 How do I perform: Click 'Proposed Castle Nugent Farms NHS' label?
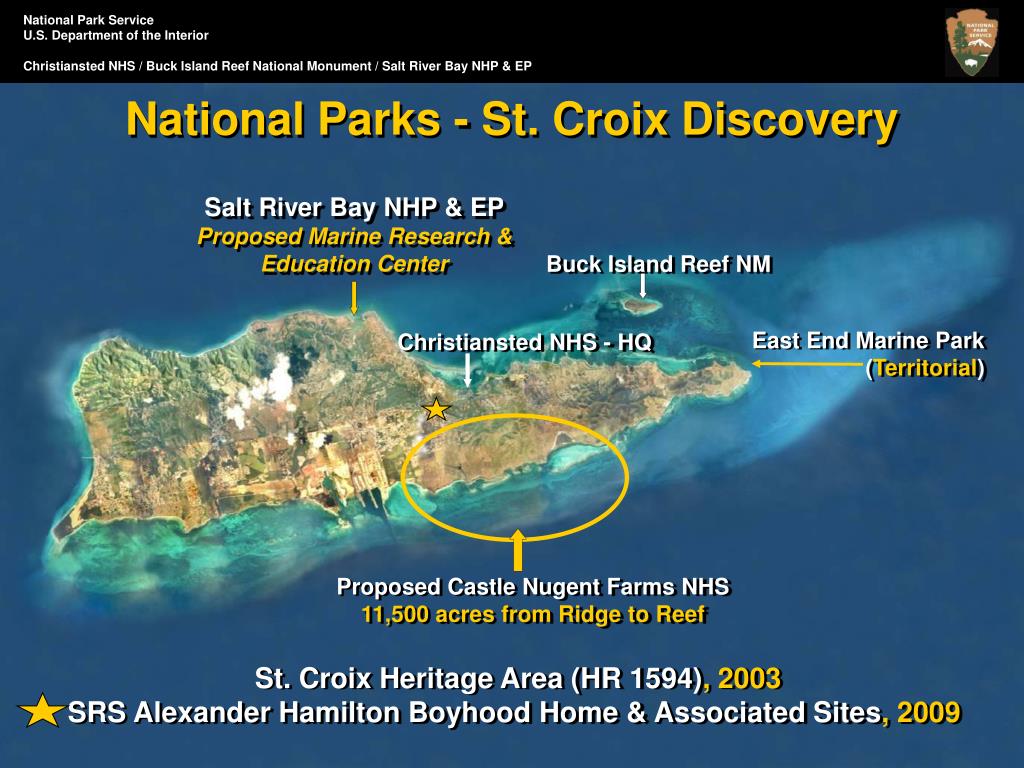[533, 586]
